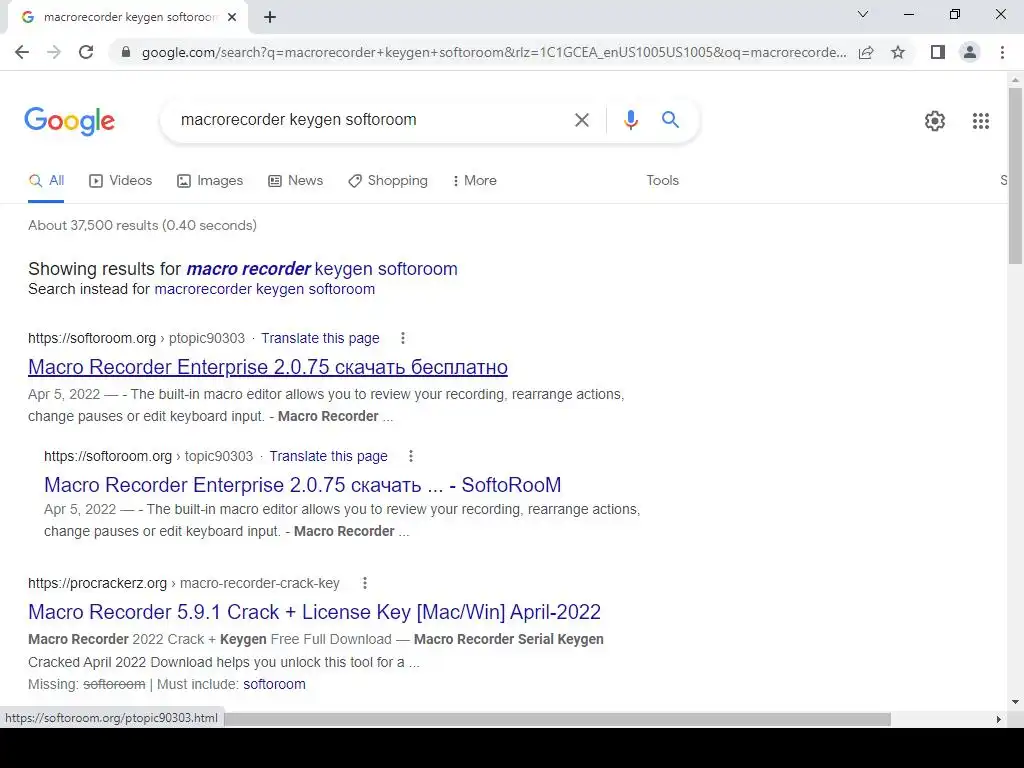Open the tab search chevron
The image size is (1024, 768).
(863, 14)
